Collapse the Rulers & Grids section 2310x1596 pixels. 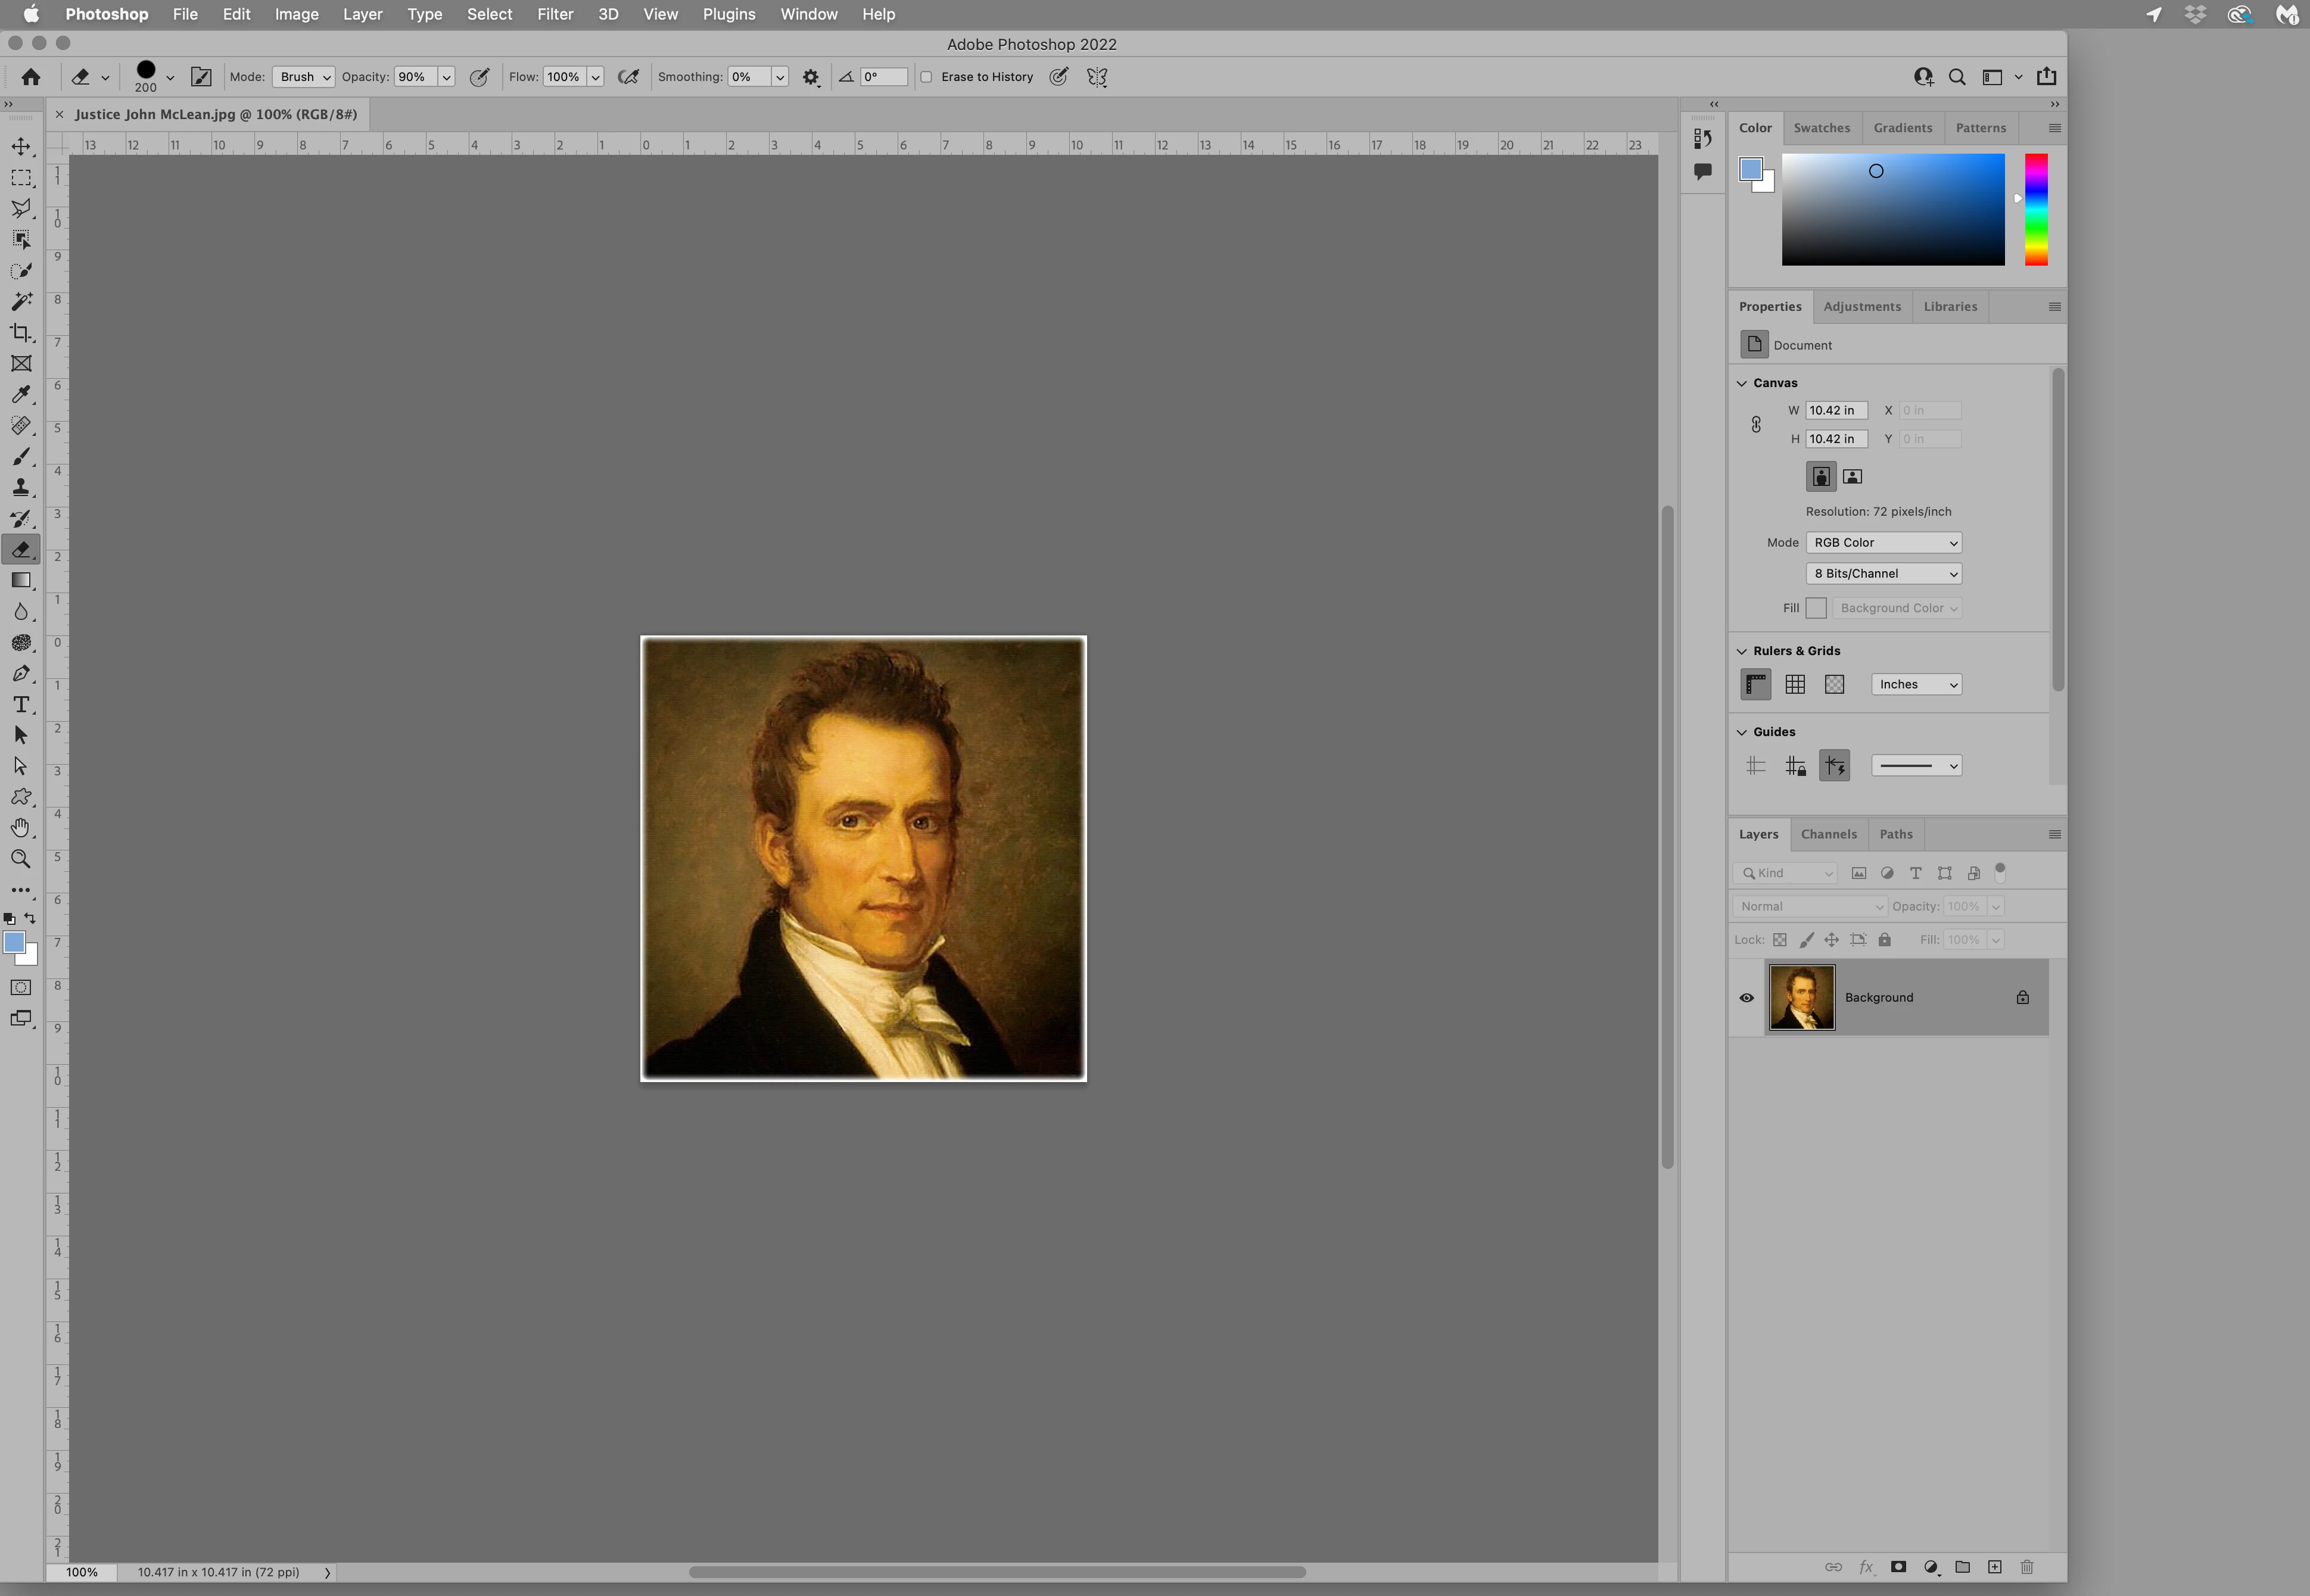click(x=1742, y=651)
